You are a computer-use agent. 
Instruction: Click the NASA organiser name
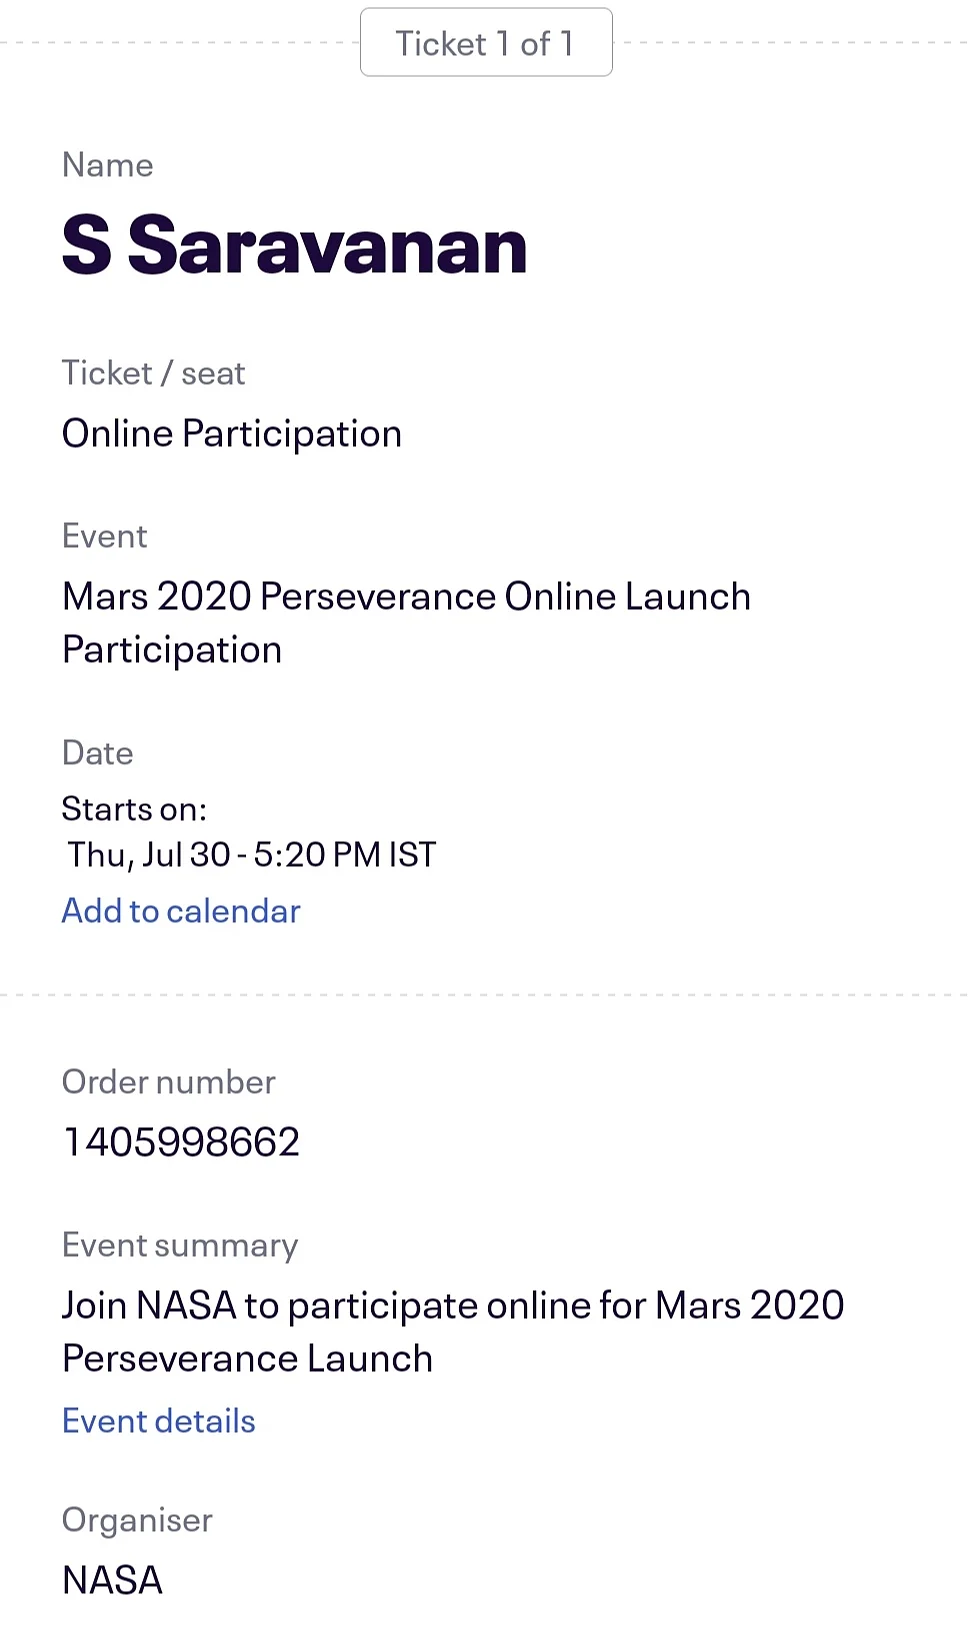tap(112, 1580)
